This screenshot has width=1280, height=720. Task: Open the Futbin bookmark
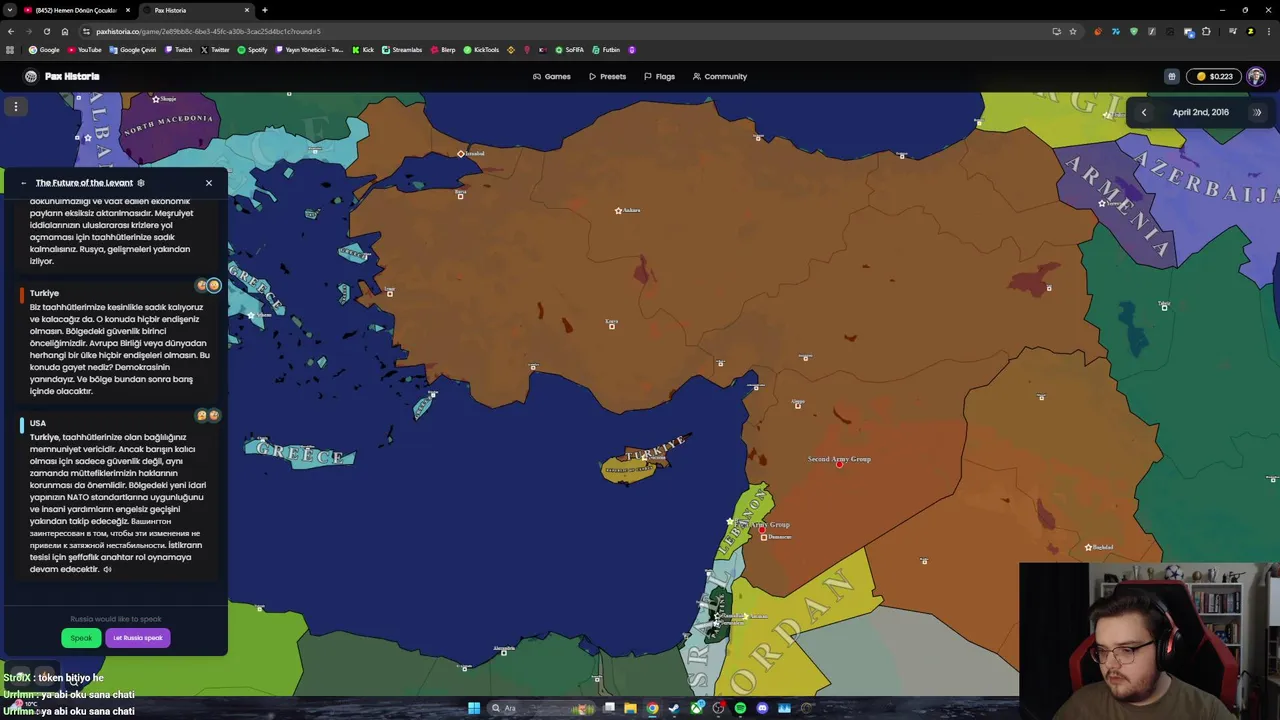click(606, 49)
